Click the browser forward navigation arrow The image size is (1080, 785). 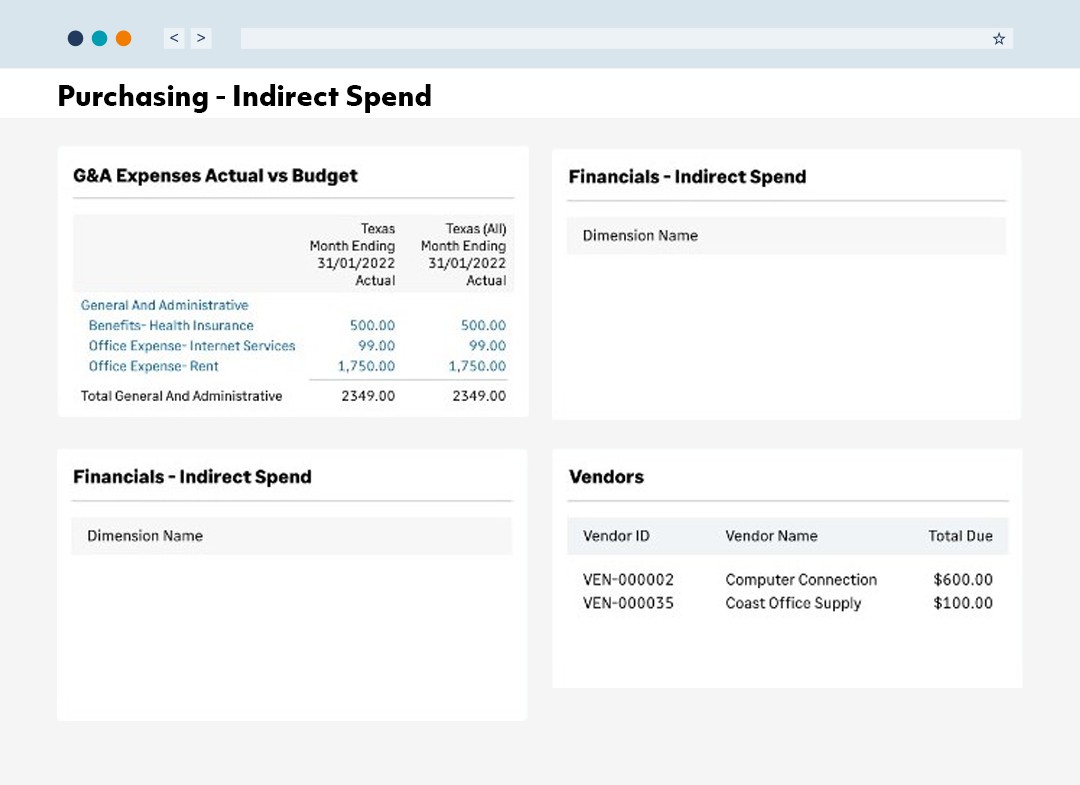pos(201,37)
